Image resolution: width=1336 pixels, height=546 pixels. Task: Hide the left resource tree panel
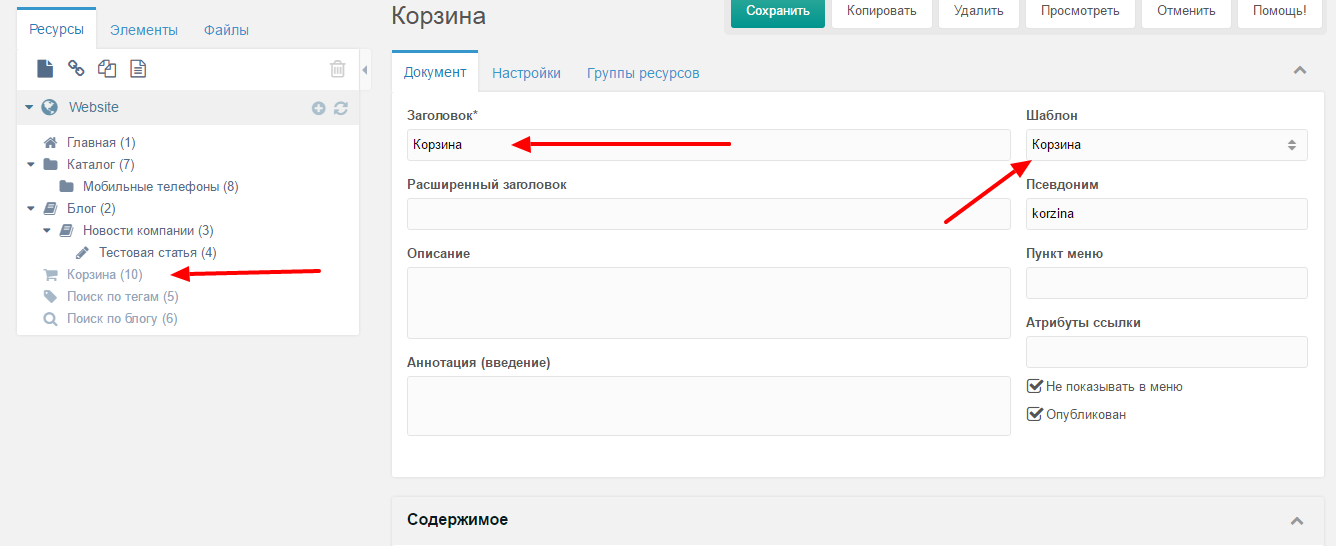[x=365, y=69]
